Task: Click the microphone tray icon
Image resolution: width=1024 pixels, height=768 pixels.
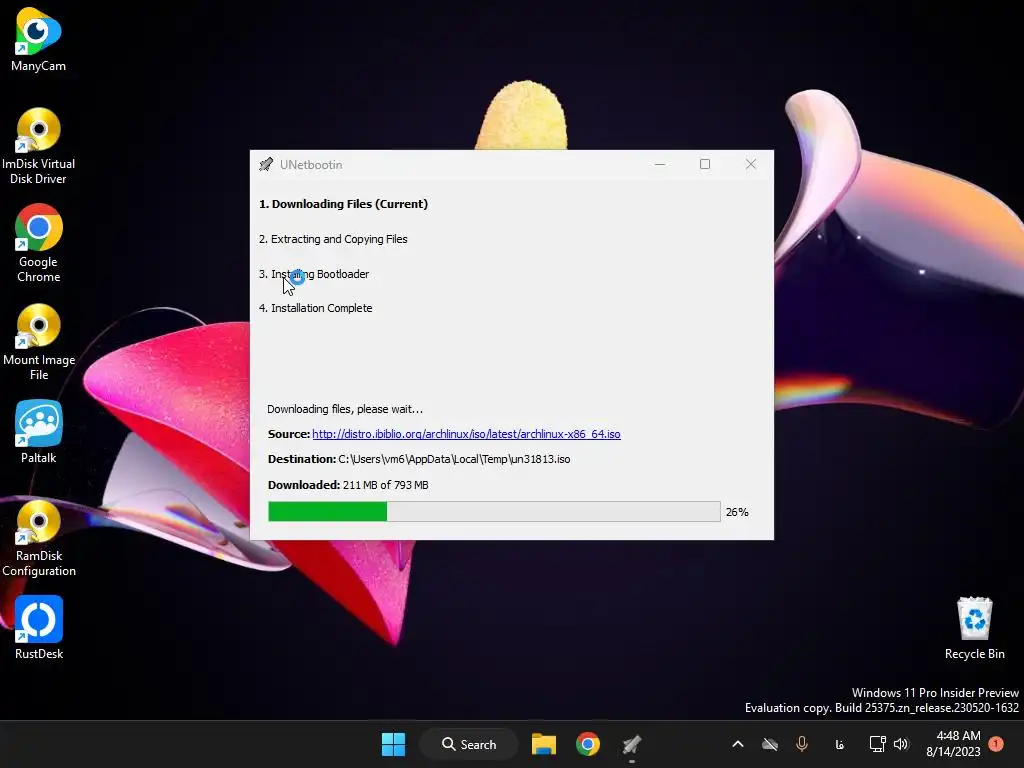Action: 802,744
